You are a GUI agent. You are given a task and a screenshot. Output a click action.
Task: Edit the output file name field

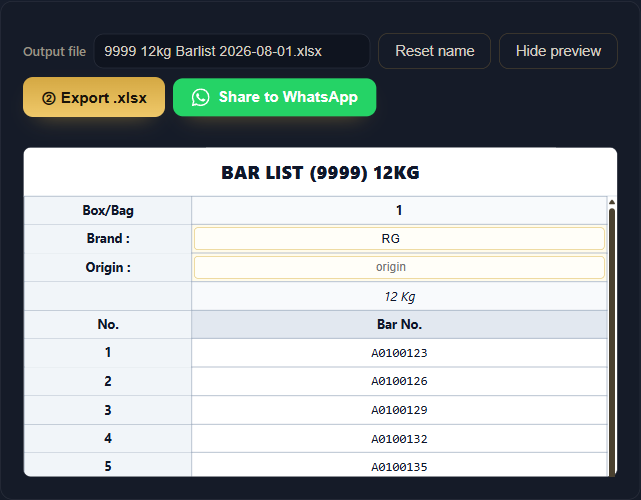(x=232, y=51)
